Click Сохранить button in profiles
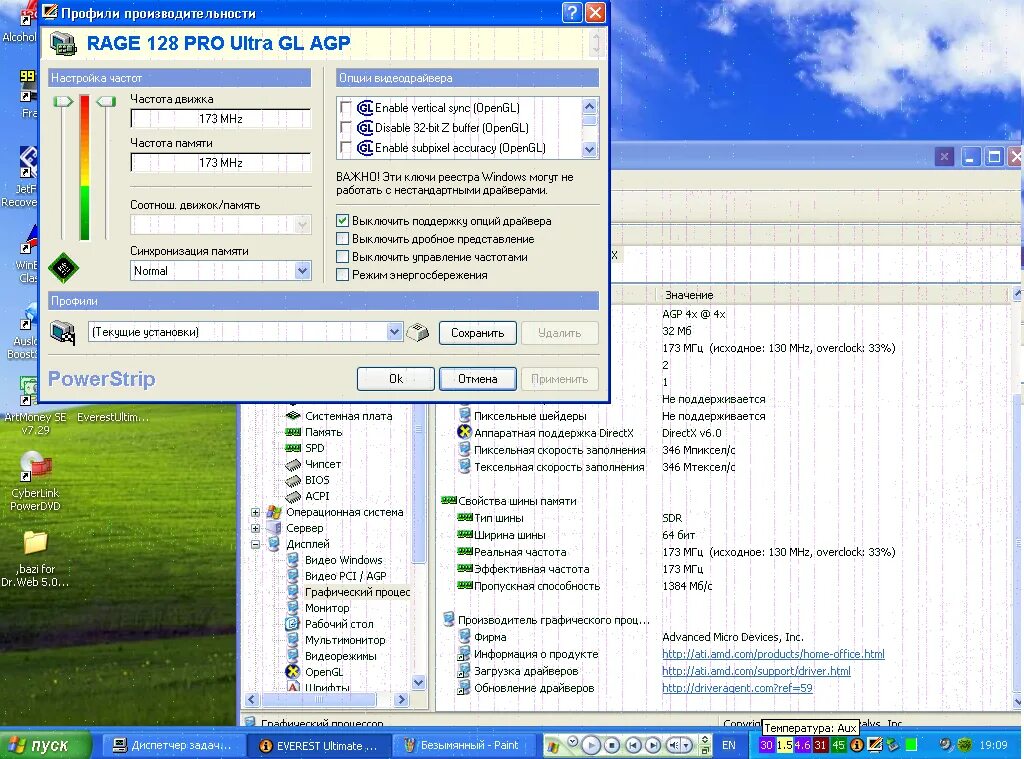The image size is (1024, 759). pyautogui.click(x=477, y=333)
